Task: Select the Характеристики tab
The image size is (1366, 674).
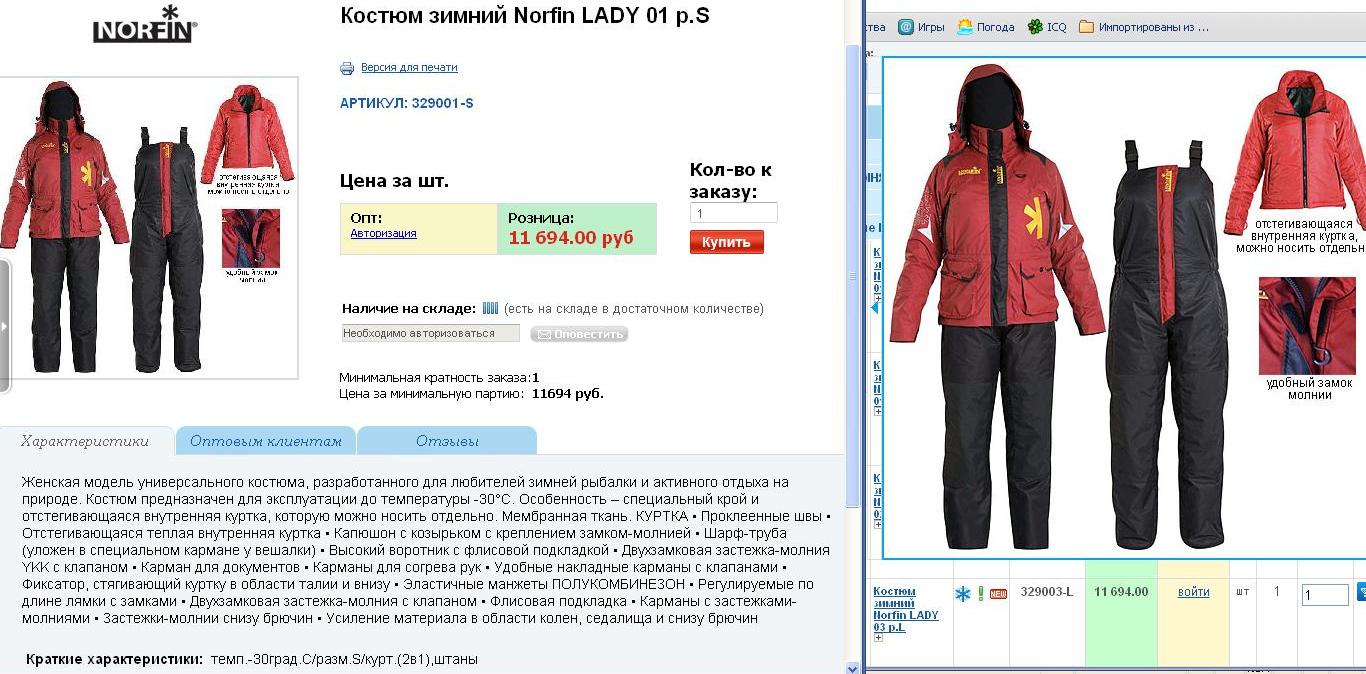Action: click(x=85, y=441)
